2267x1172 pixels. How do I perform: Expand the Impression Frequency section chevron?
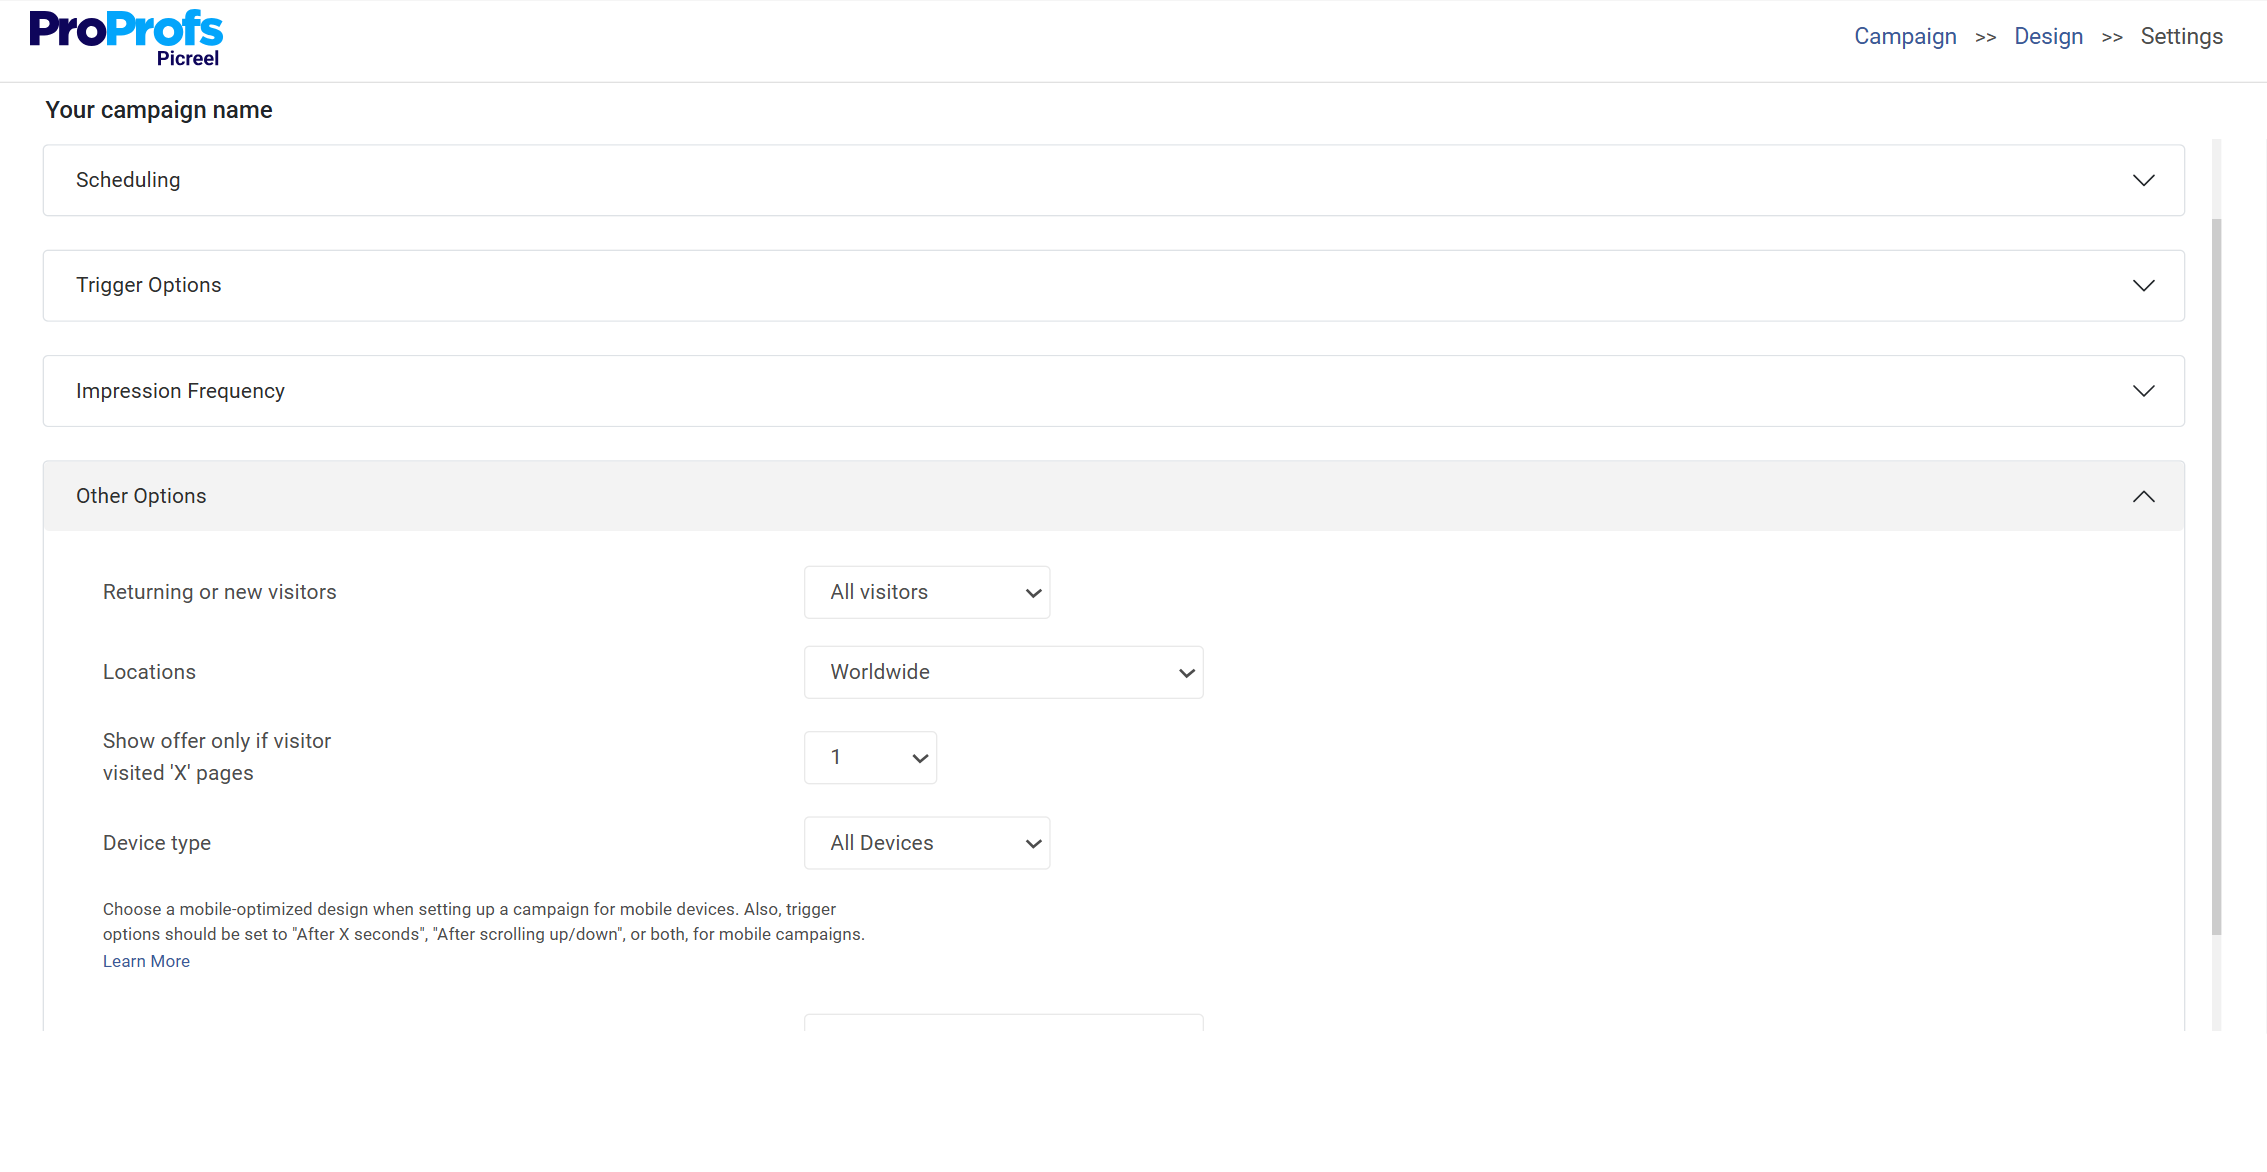2144,391
